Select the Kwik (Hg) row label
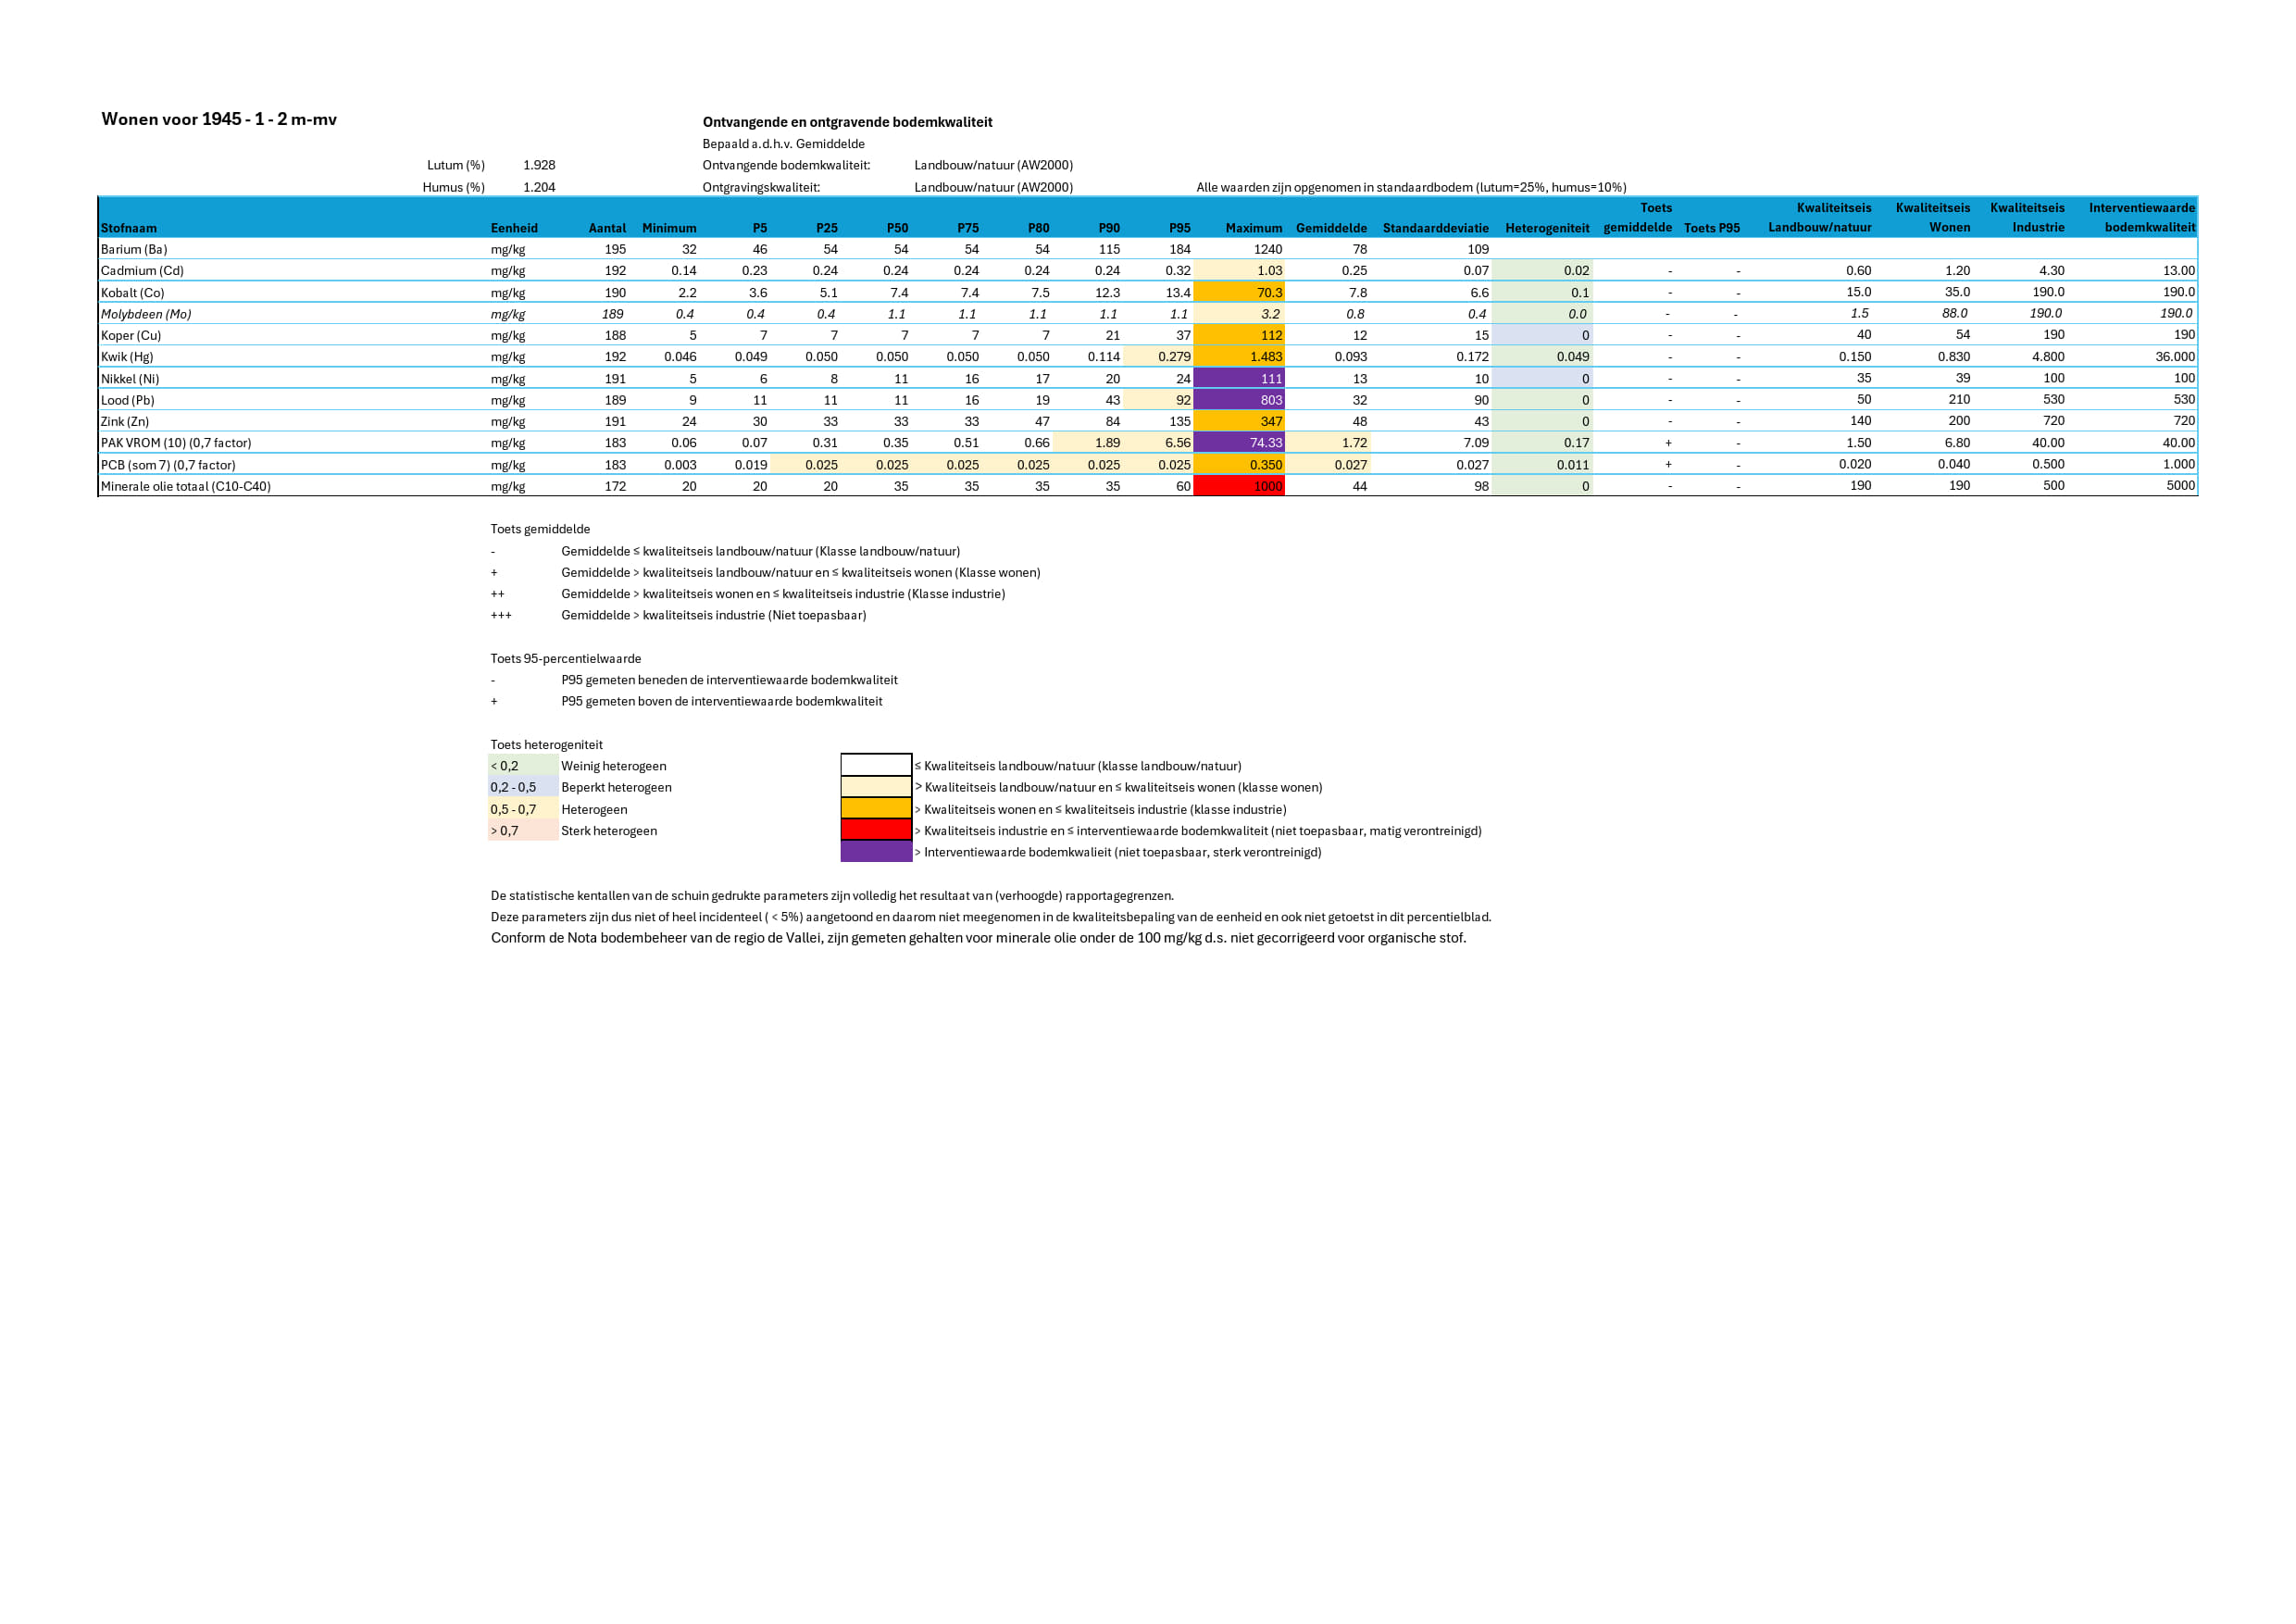2296x1624 pixels. (x=127, y=357)
